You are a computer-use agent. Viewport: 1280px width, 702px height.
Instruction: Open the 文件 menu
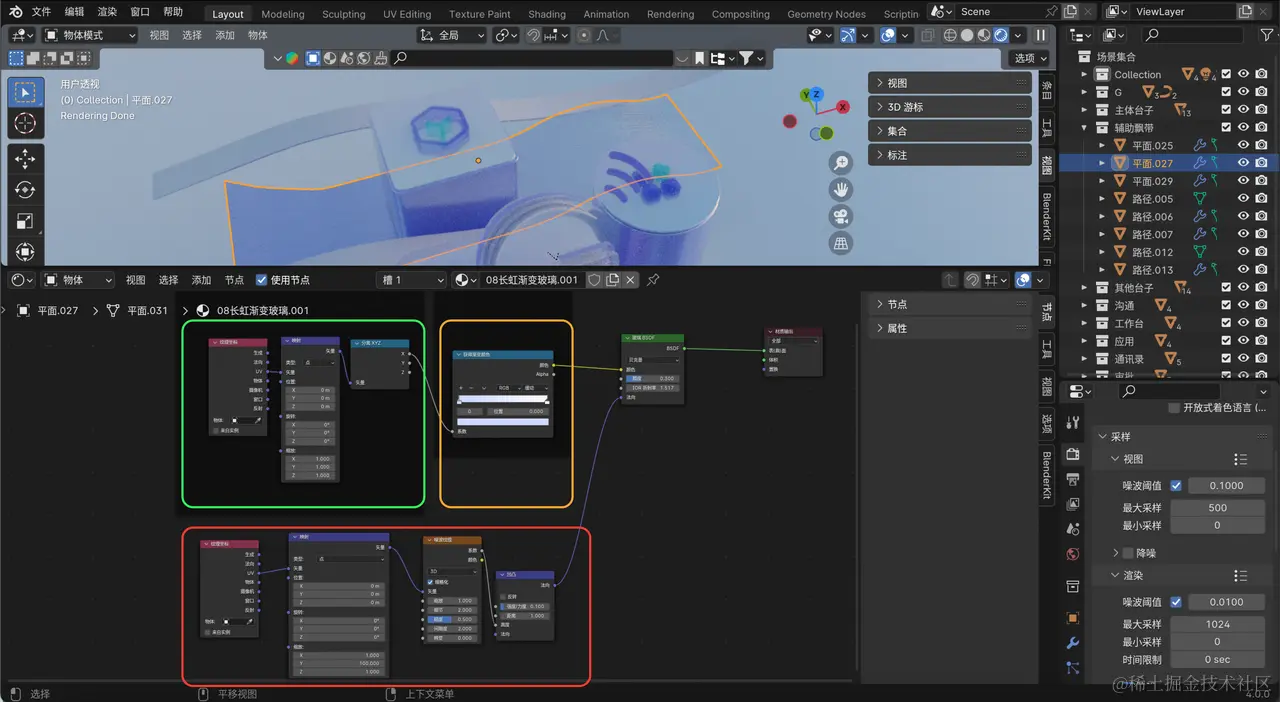pos(41,12)
